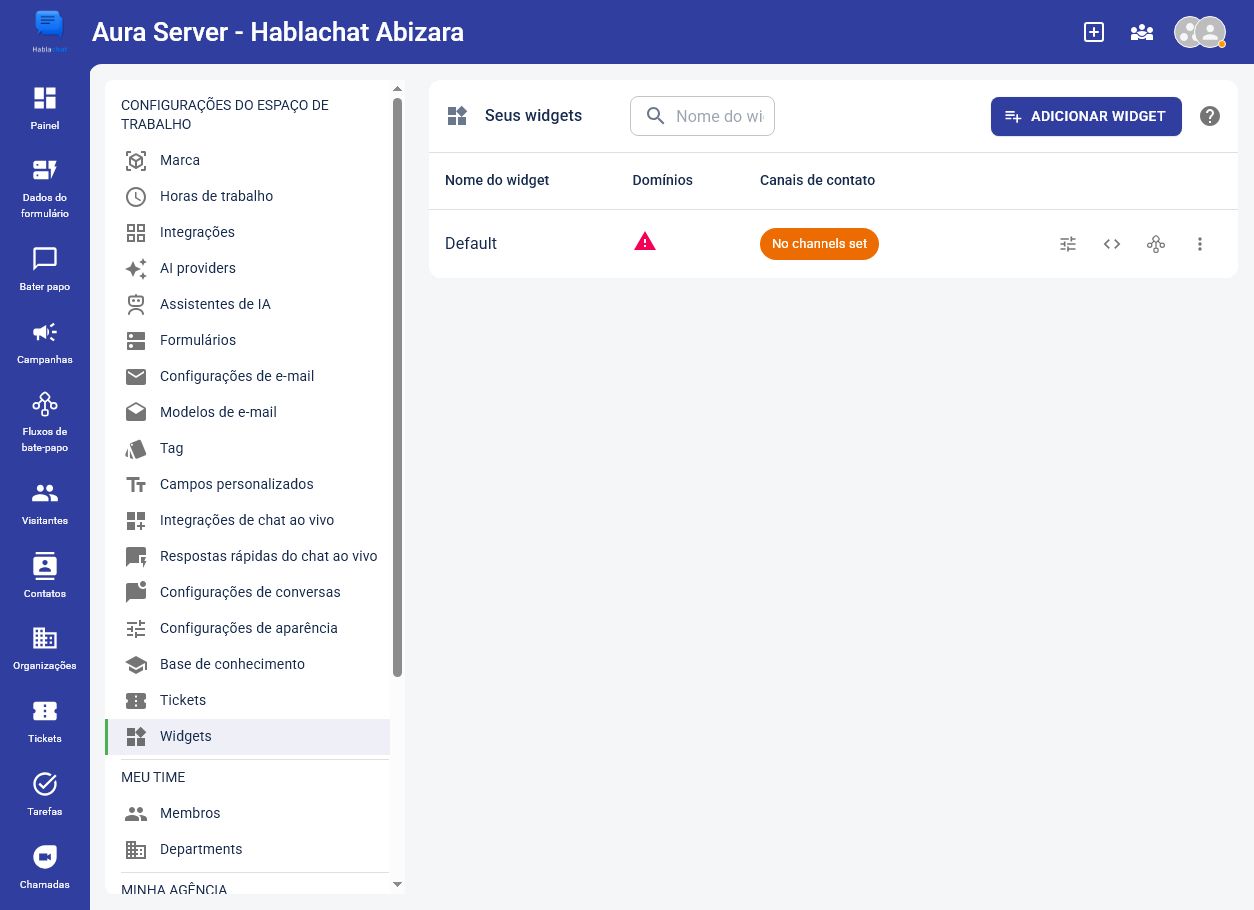Show embed code for Default widget
This screenshot has height=910, width=1254.
[x=1112, y=244]
